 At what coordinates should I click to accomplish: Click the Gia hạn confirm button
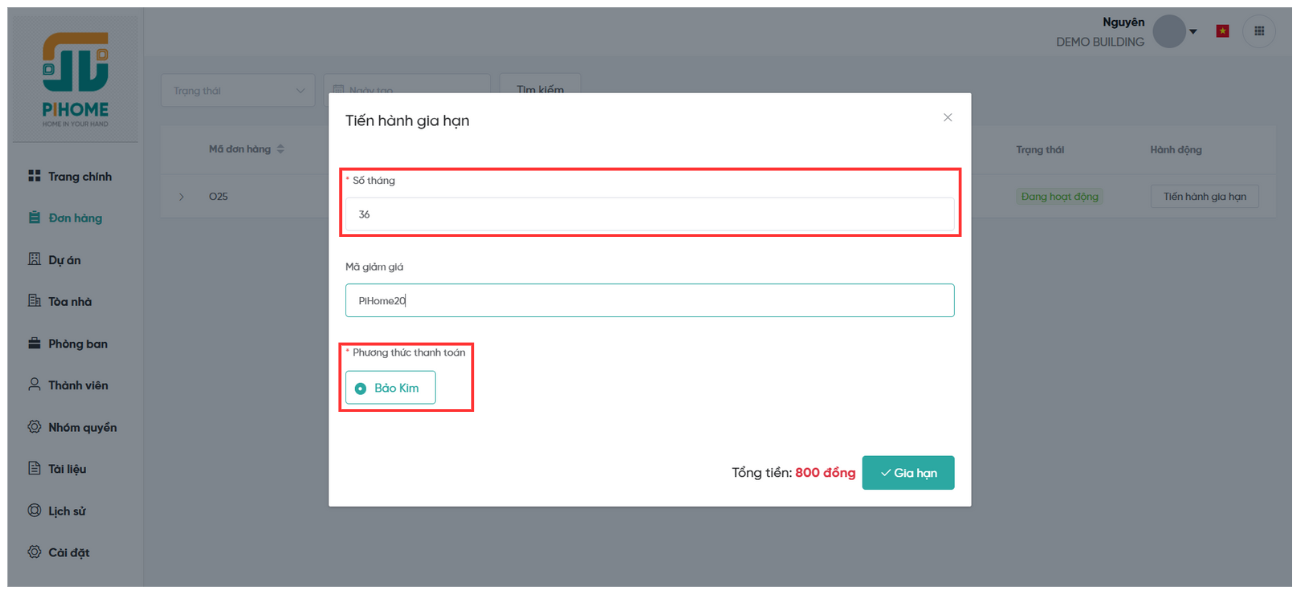907,473
